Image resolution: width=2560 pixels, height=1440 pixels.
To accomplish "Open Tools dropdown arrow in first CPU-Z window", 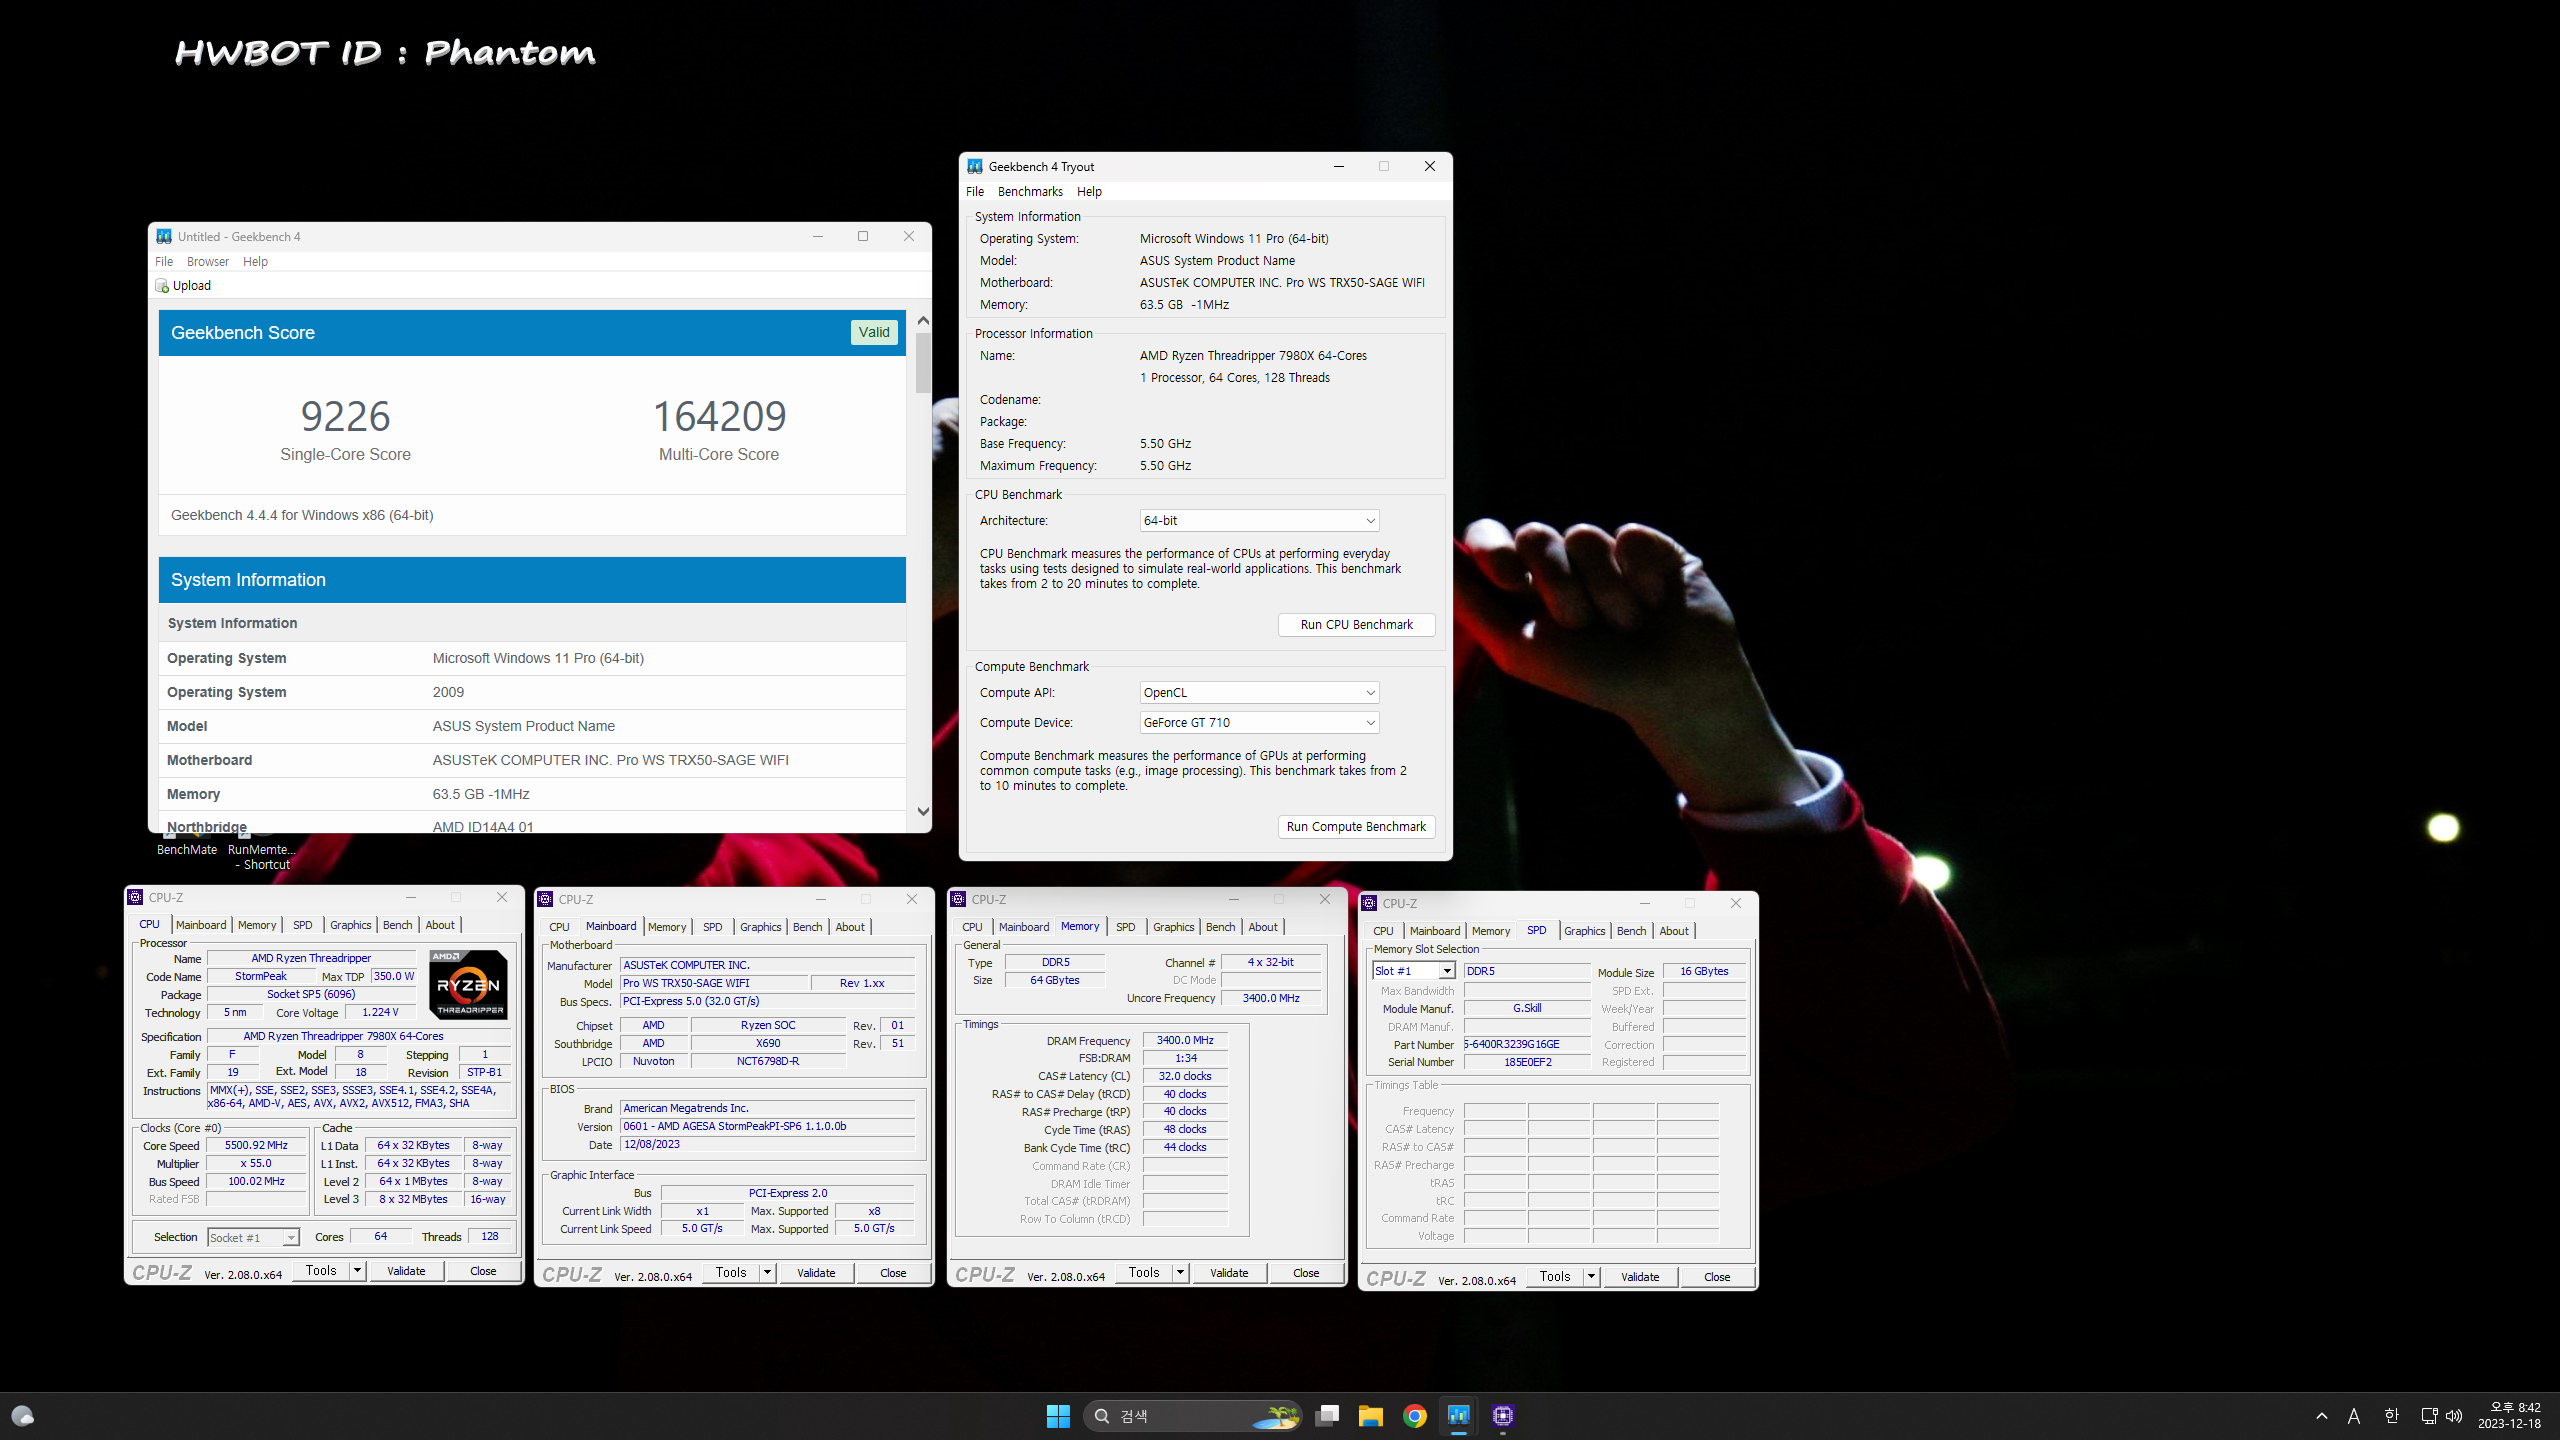I will coord(357,1271).
